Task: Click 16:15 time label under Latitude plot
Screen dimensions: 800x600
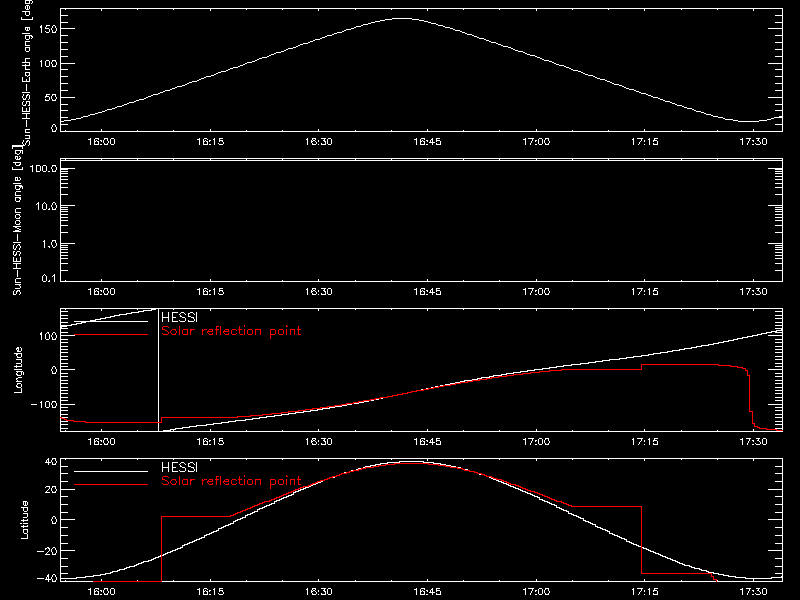Action: pos(210,592)
